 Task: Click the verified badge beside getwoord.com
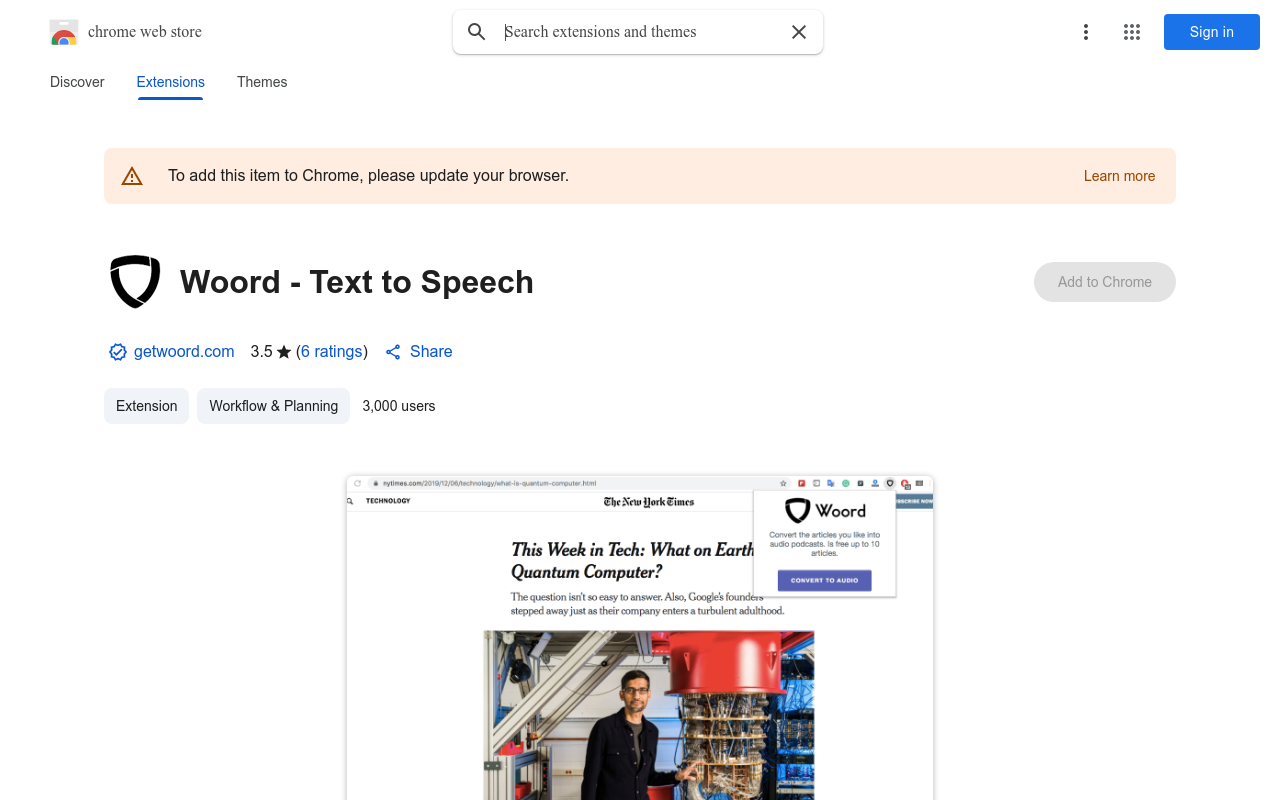118,352
